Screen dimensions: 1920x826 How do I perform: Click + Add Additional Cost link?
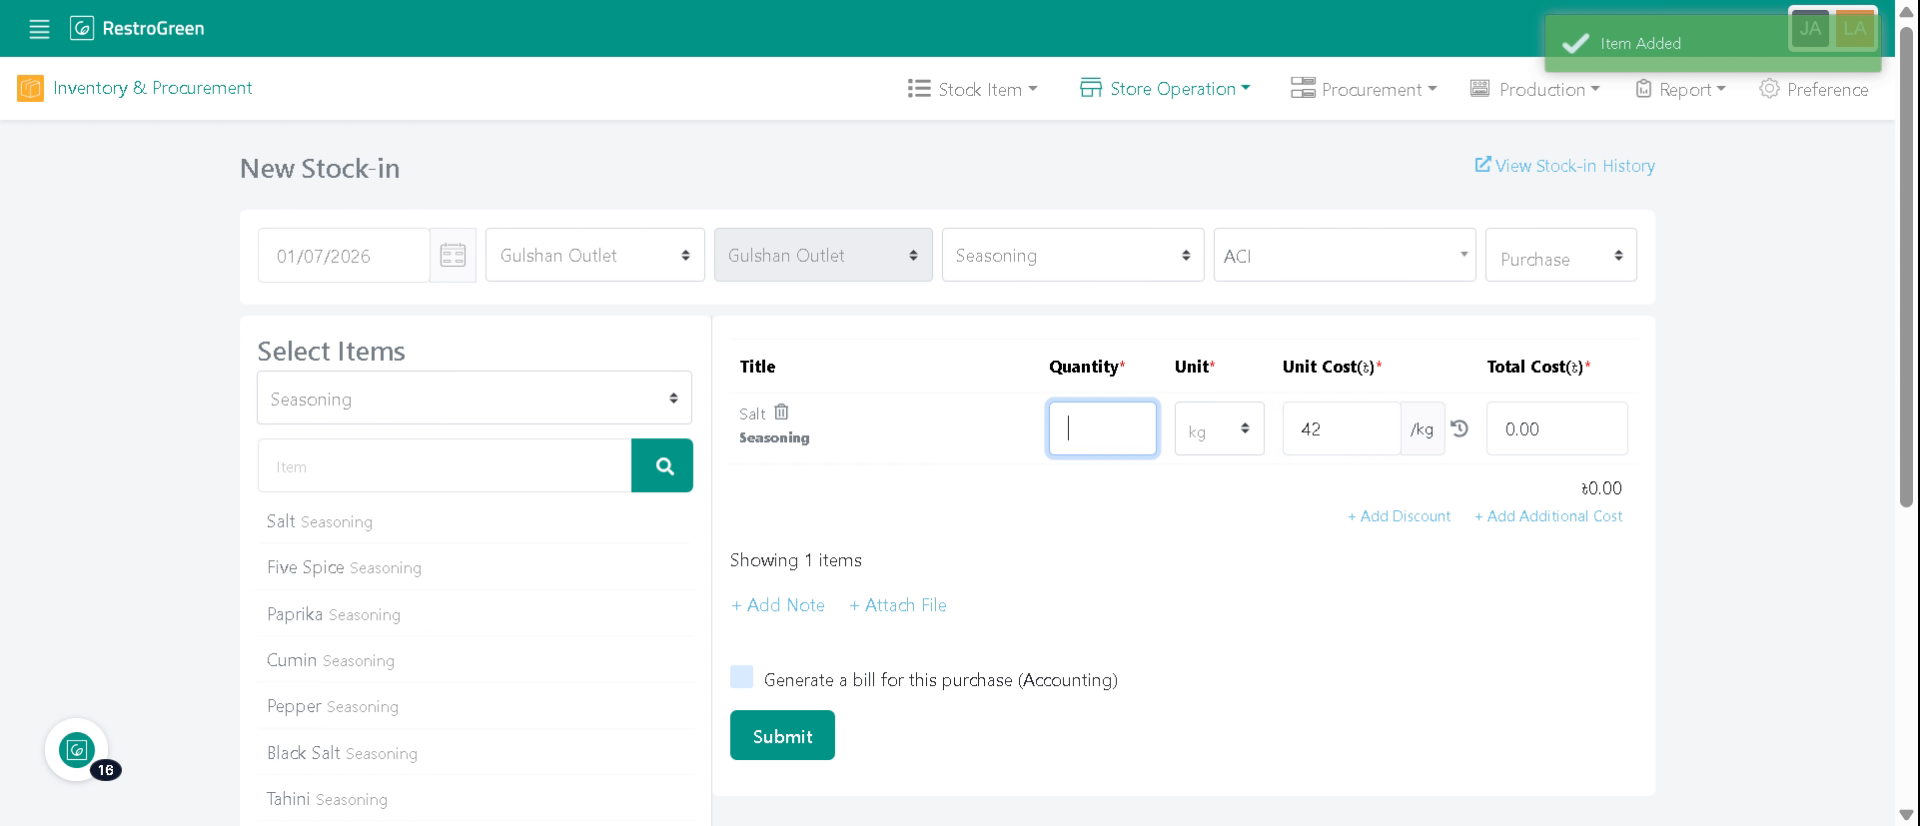[x=1549, y=516]
